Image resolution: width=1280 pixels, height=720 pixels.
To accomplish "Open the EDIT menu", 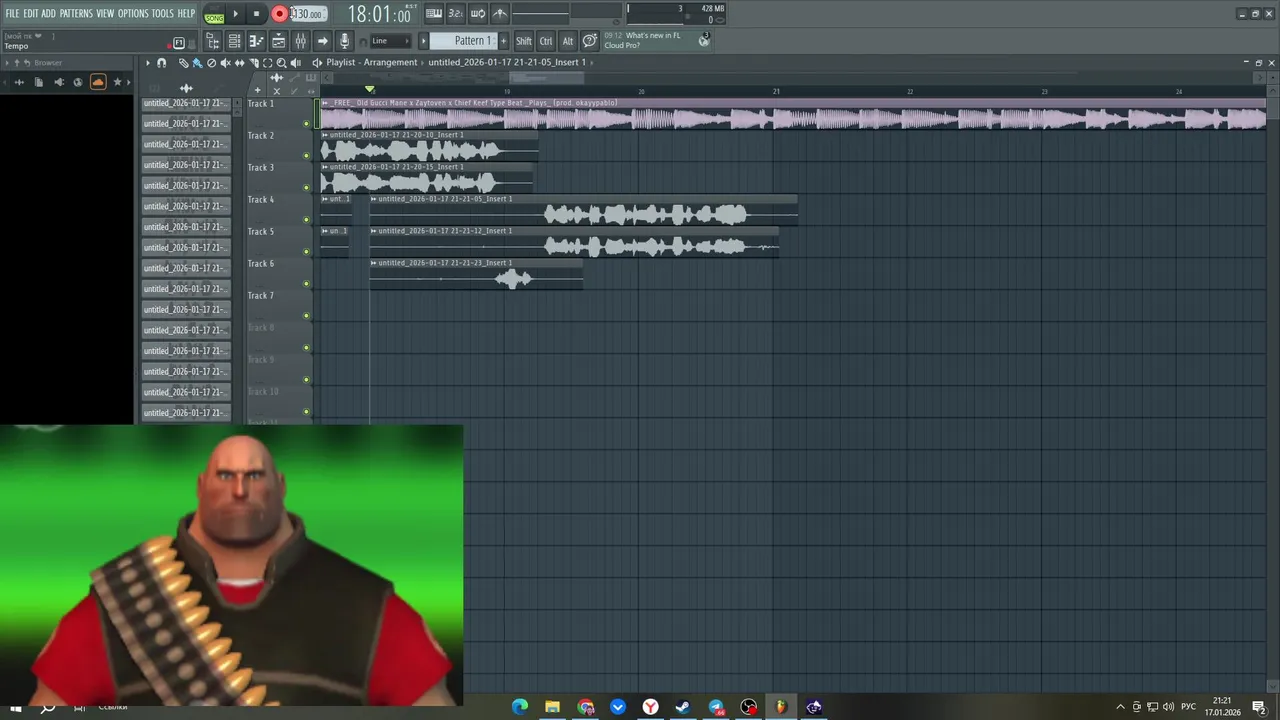I will click(x=31, y=13).
